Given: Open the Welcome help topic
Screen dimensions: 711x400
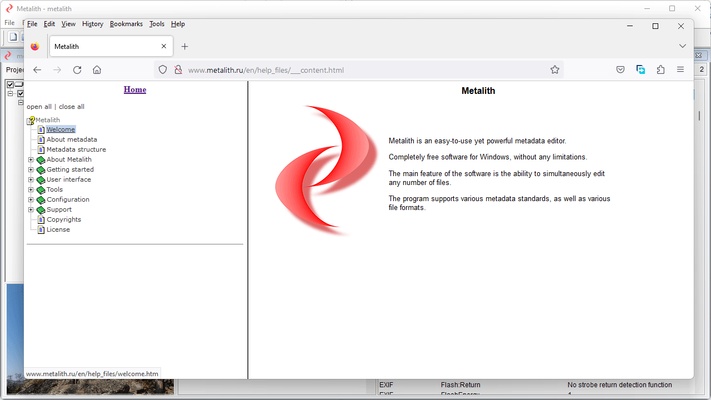Looking at the screenshot, I should 61,130.
